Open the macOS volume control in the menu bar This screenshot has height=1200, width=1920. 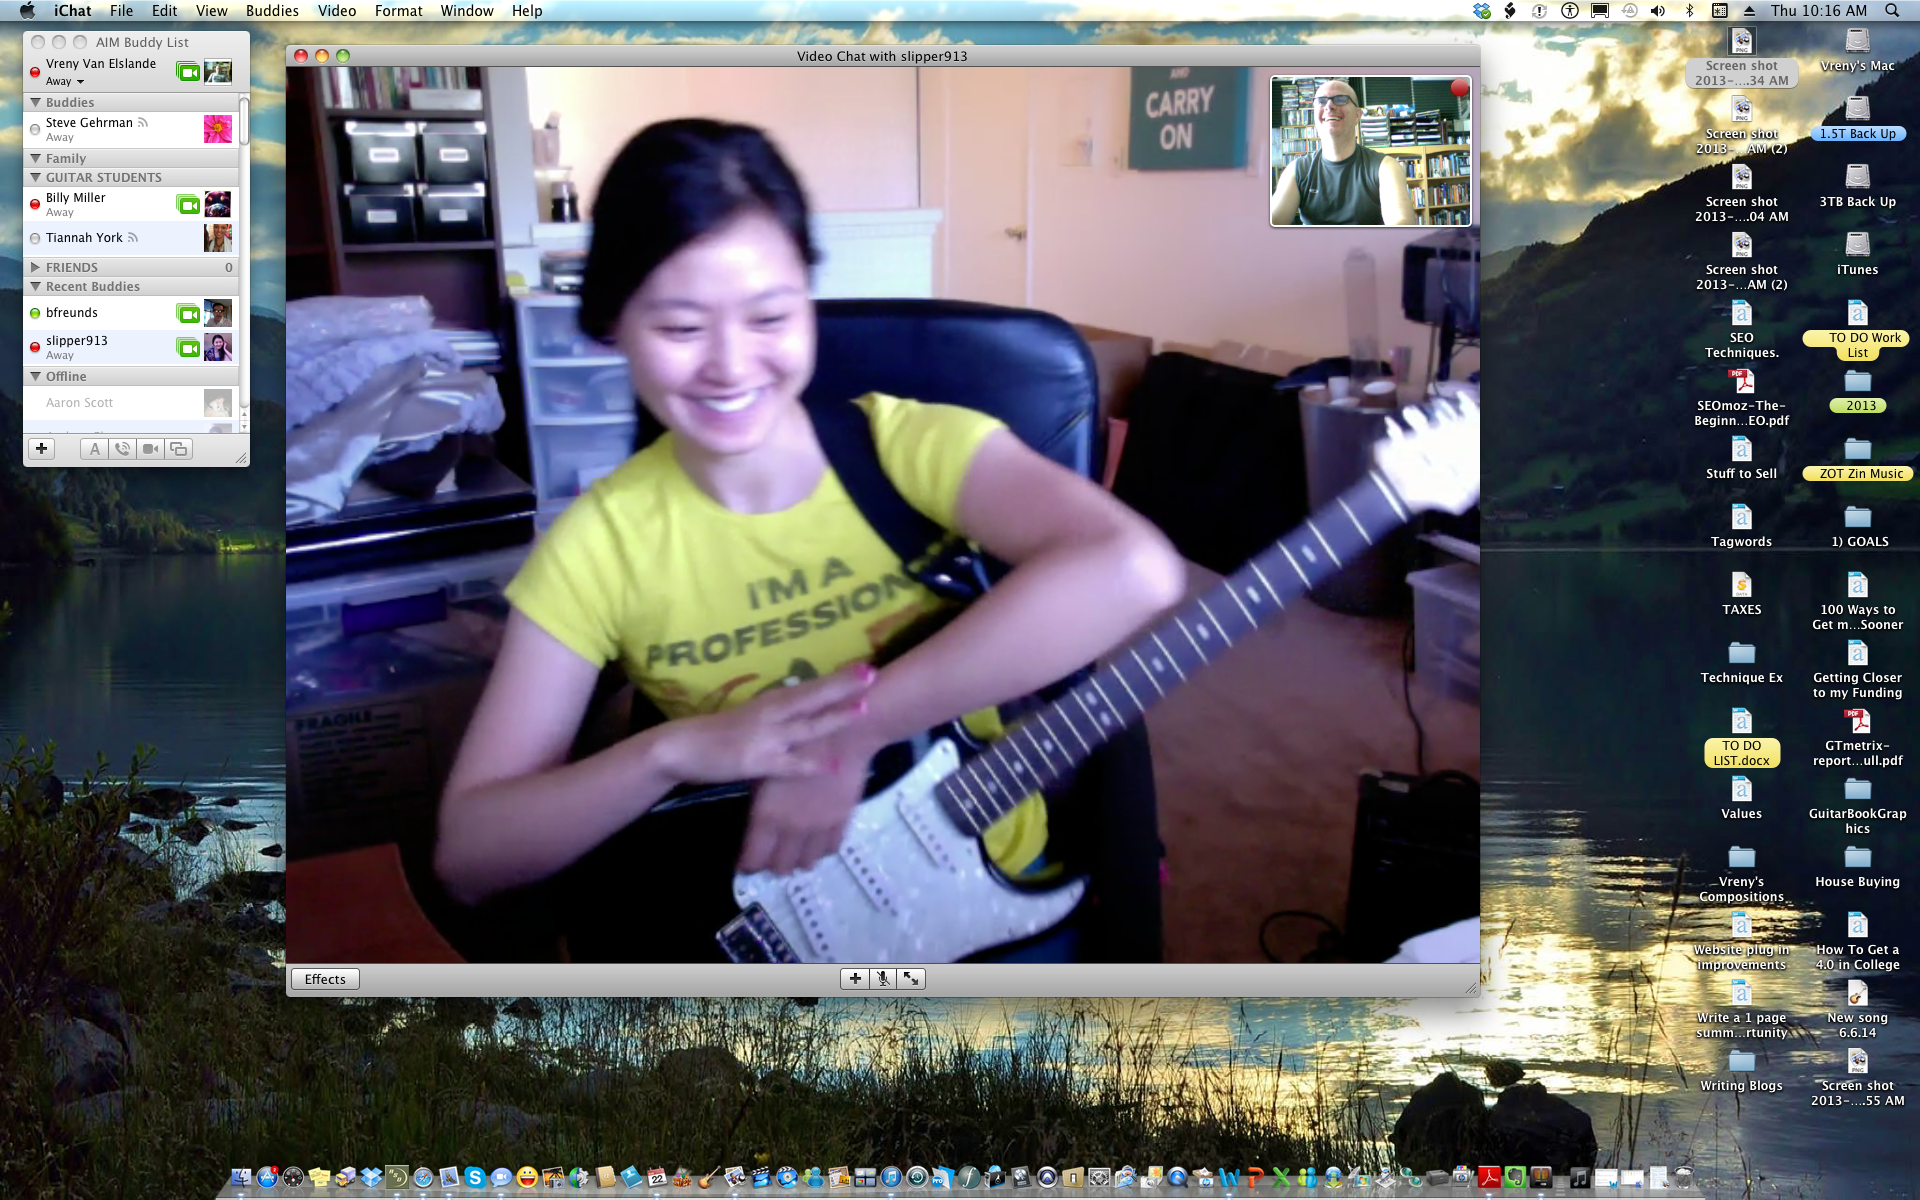click(x=1657, y=11)
